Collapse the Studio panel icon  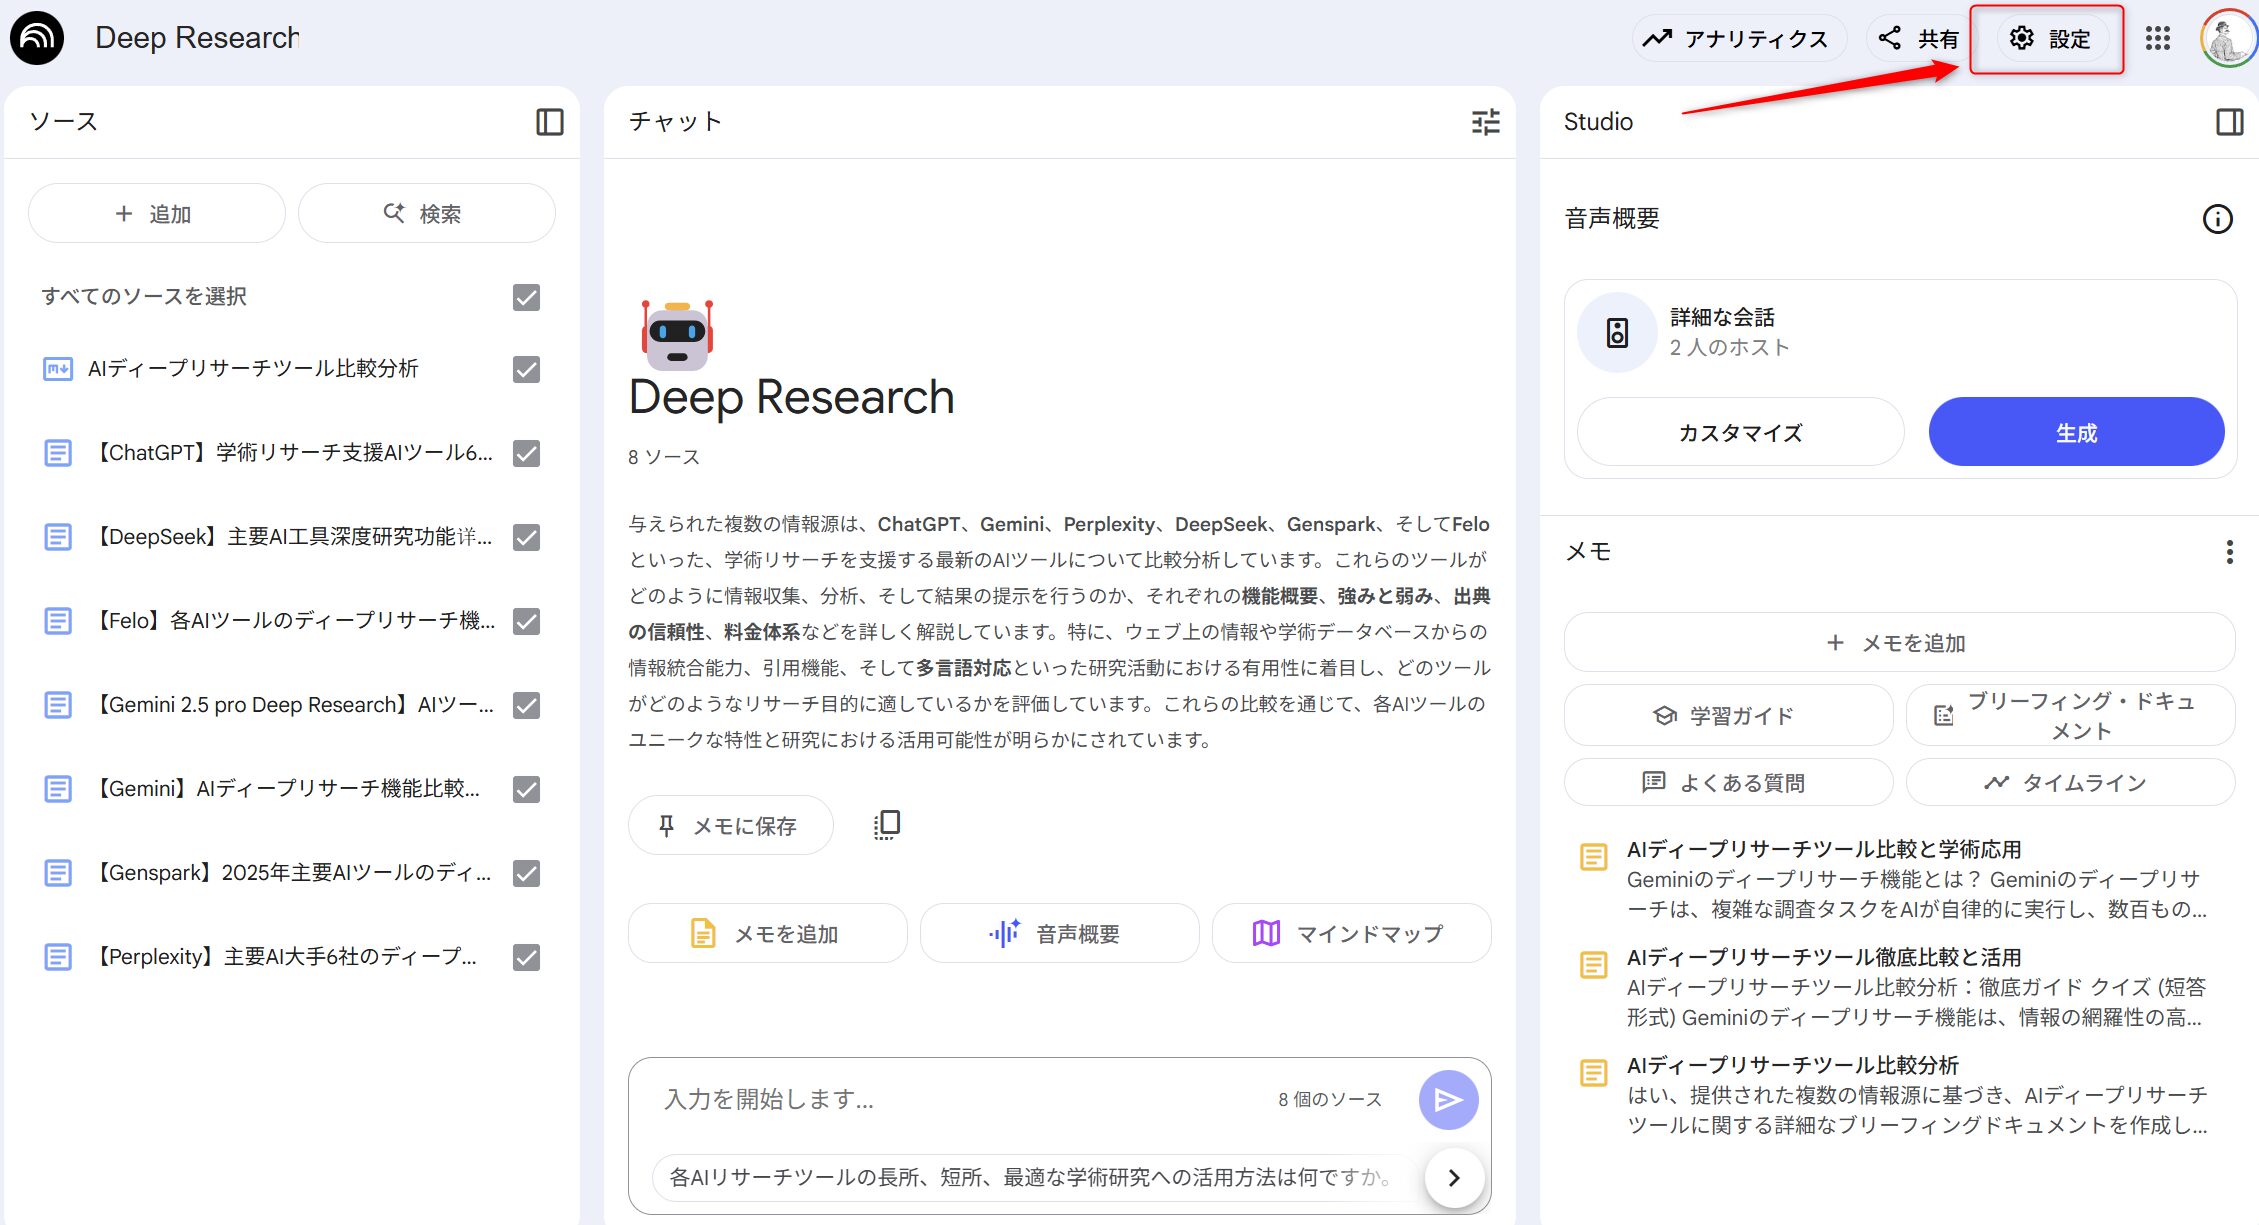coord(2230,122)
